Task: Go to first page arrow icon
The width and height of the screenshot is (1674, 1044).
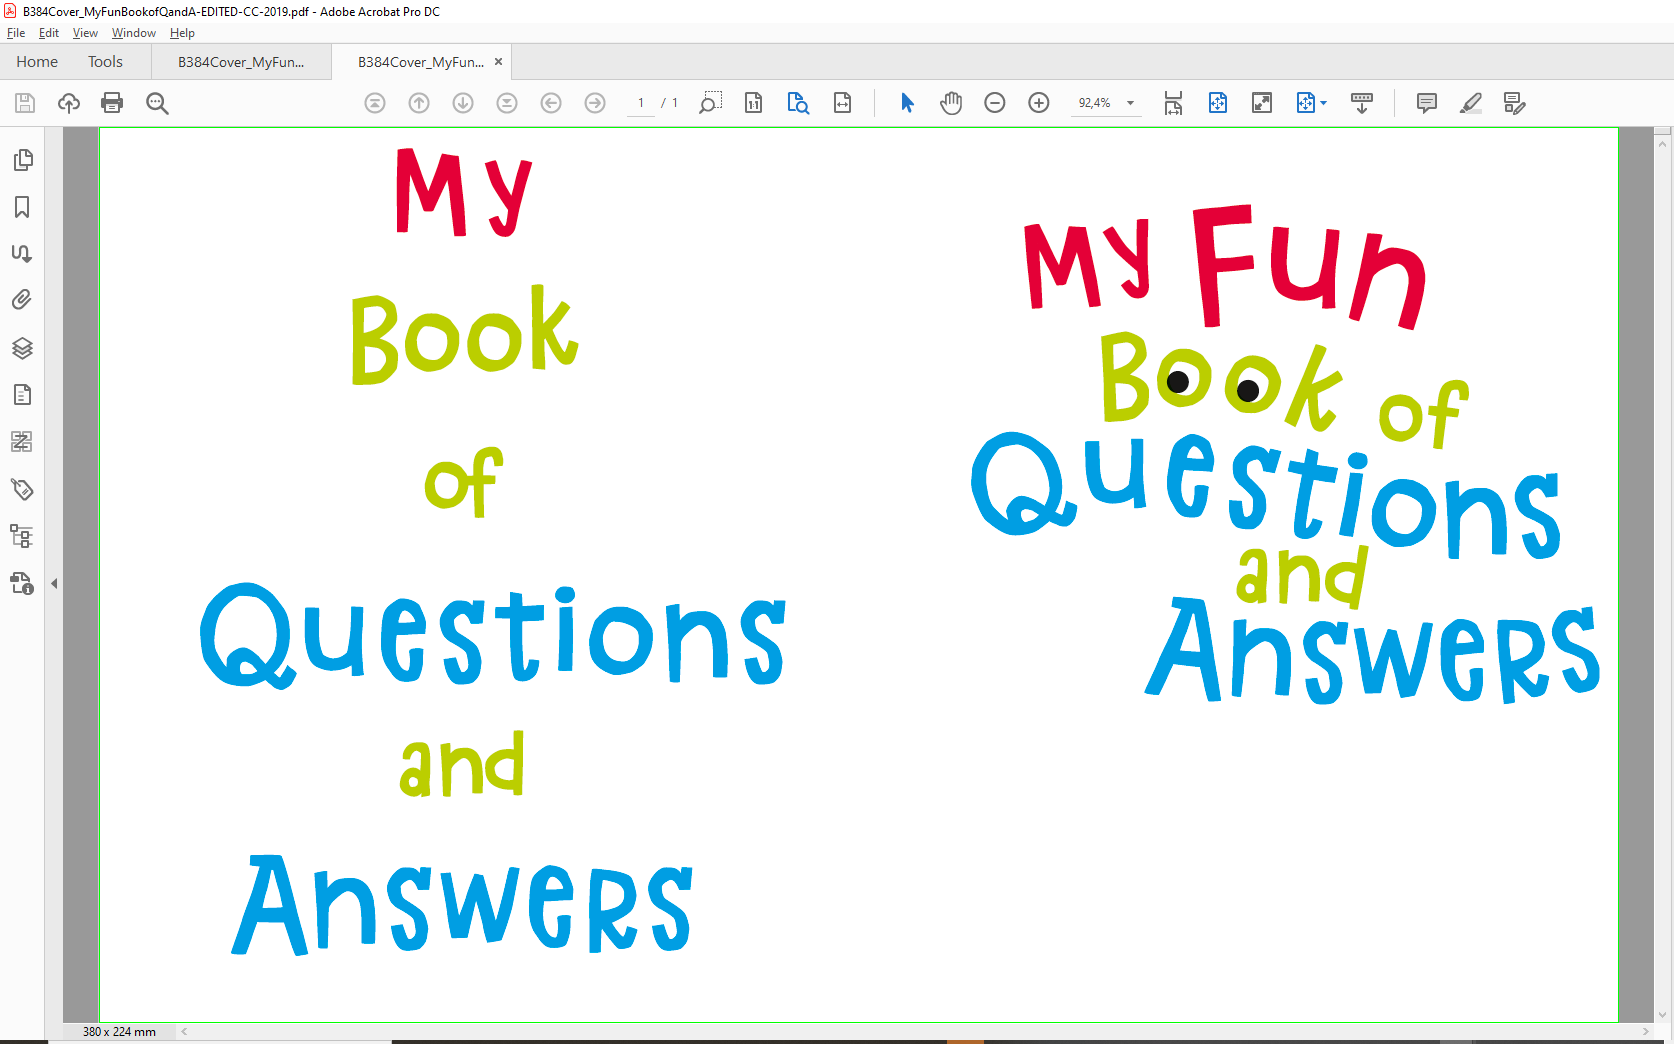Action: 375,103
